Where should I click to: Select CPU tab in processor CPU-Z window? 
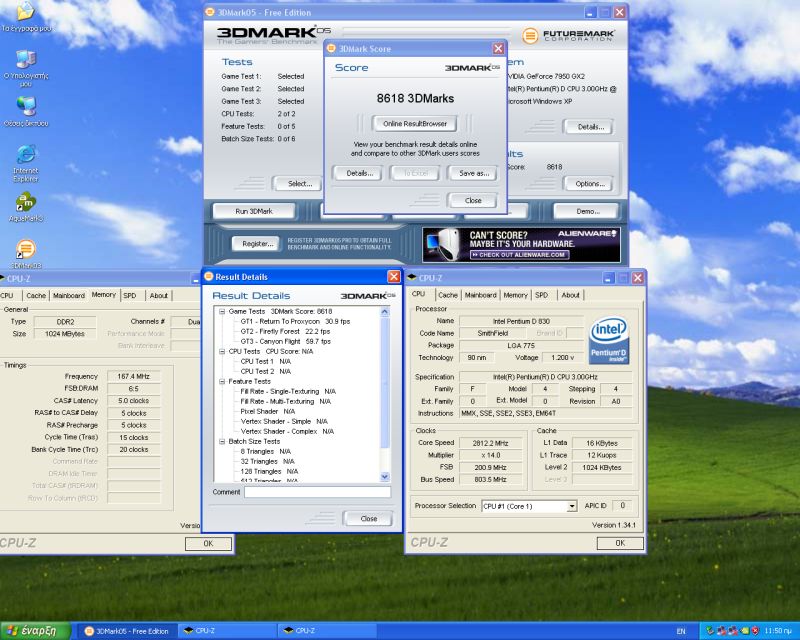coord(418,294)
